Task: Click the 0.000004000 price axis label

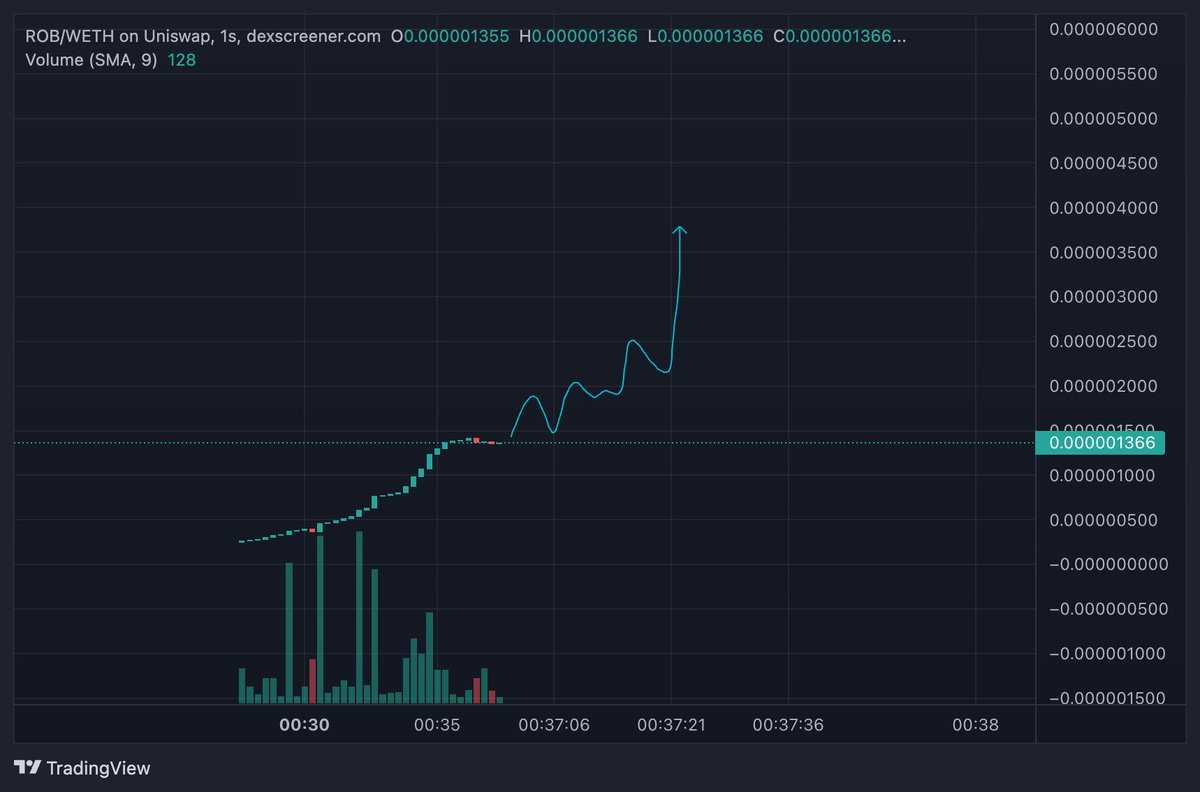Action: [1103, 208]
